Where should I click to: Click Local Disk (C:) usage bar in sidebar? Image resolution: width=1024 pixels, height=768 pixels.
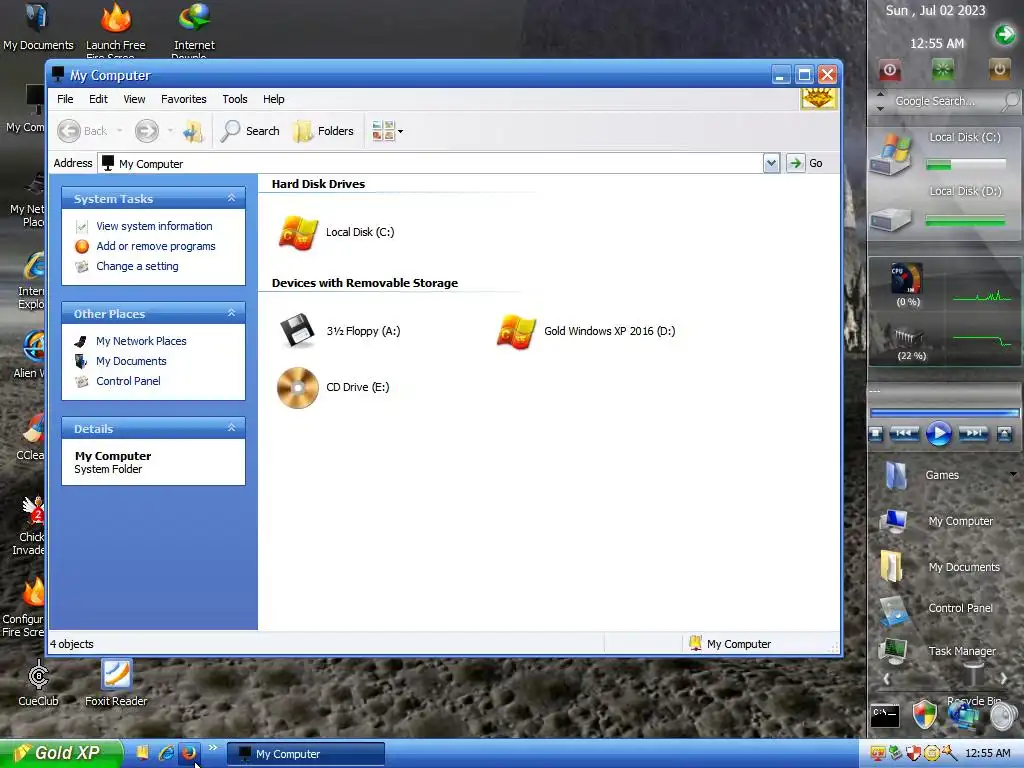(966, 165)
